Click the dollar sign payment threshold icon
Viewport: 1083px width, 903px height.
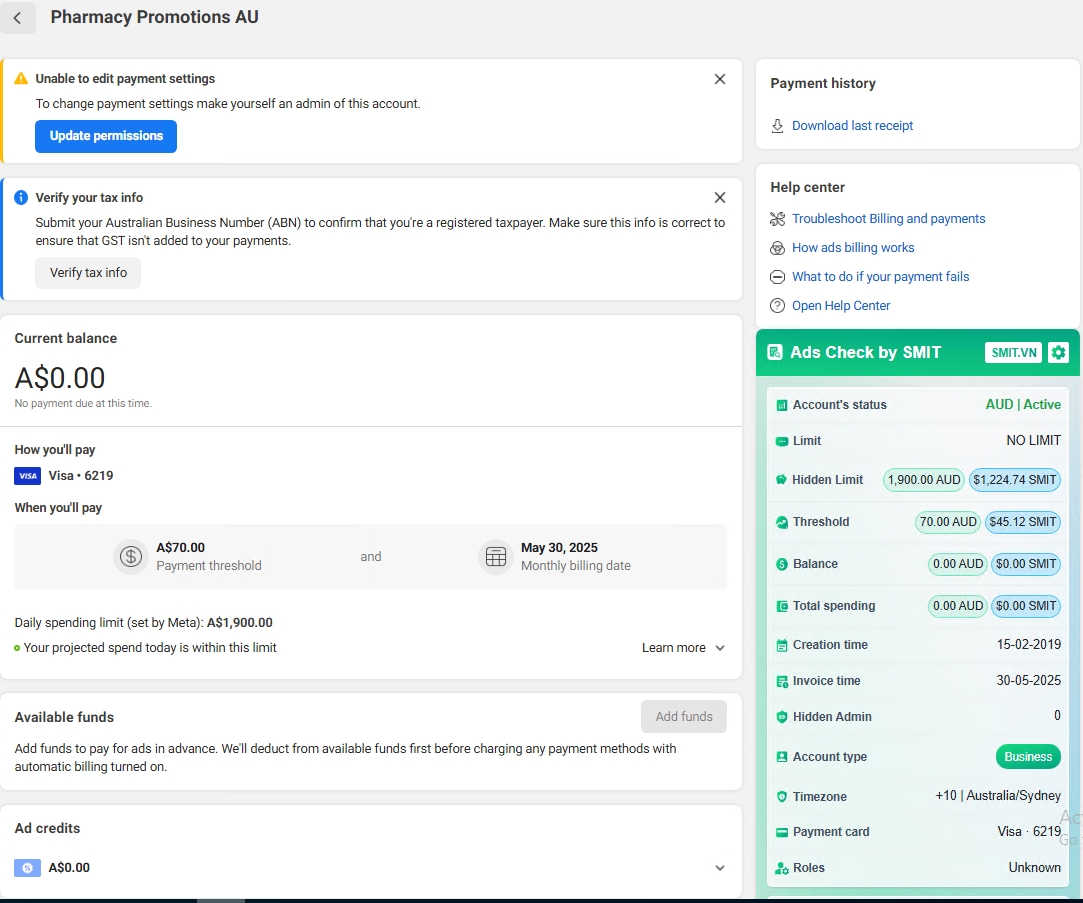click(131, 557)
